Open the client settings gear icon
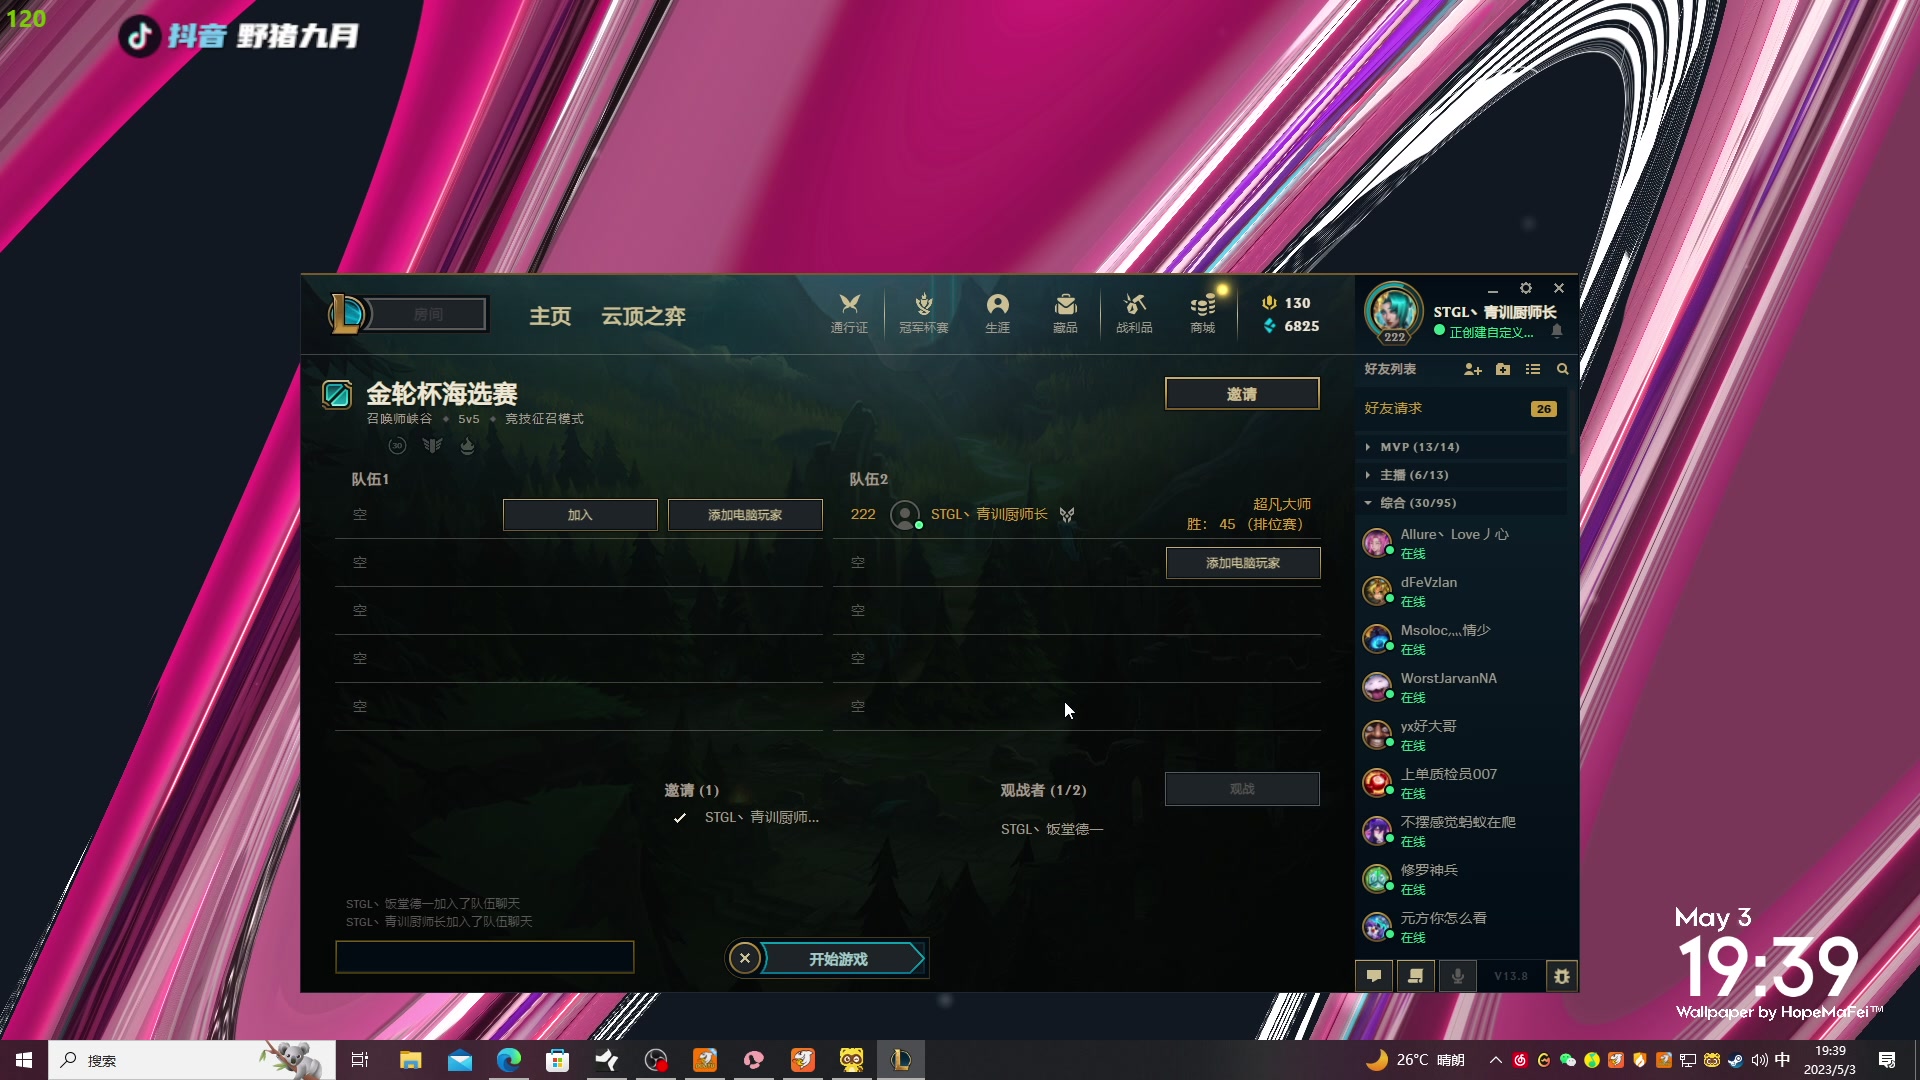Viewport: 1920px width, 1080px height. (1525, 288)
